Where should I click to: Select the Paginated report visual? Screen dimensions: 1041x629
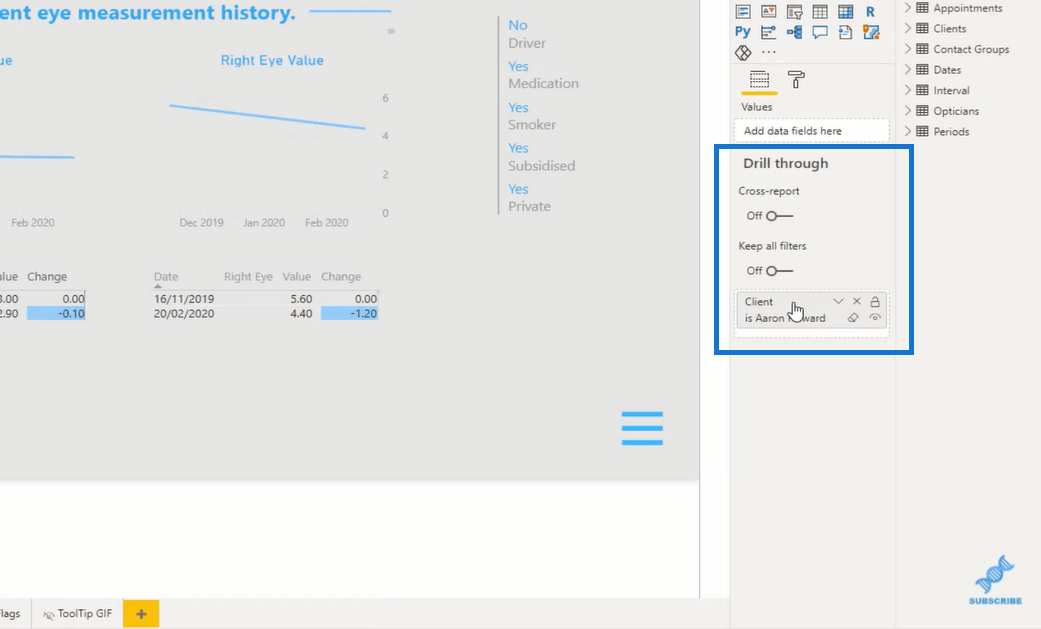845,32
